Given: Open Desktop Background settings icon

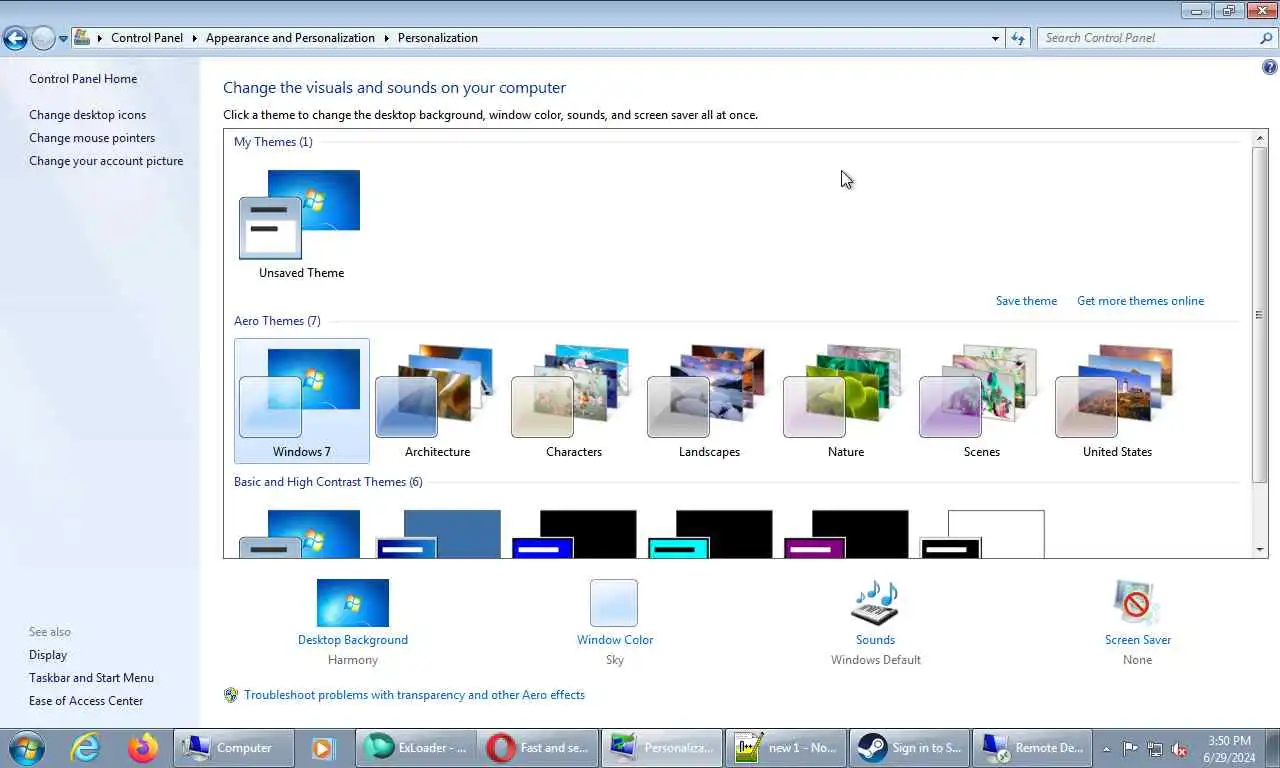Looking at the screenshot, I should click(x=353, y=603).
